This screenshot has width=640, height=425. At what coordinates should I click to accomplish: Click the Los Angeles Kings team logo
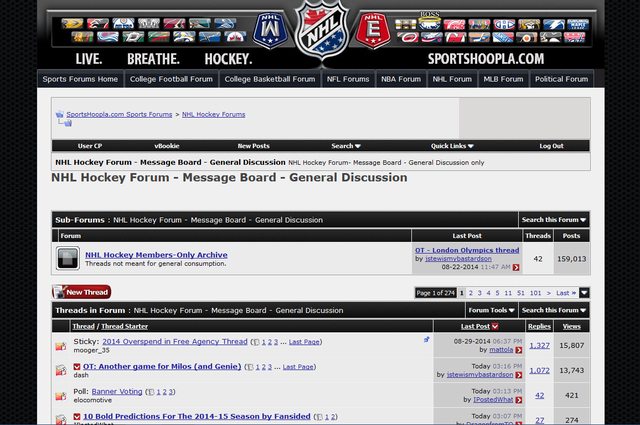(149, 23)
